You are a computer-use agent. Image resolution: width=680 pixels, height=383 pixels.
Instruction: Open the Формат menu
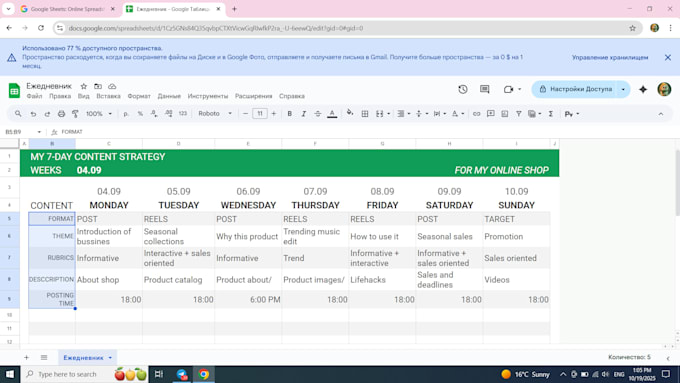point(139,96)
